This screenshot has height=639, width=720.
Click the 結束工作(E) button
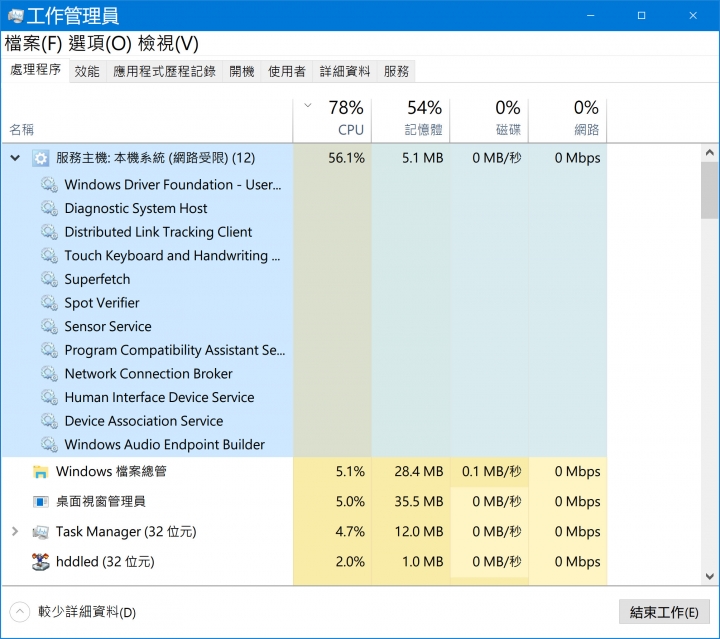(664, 612)
